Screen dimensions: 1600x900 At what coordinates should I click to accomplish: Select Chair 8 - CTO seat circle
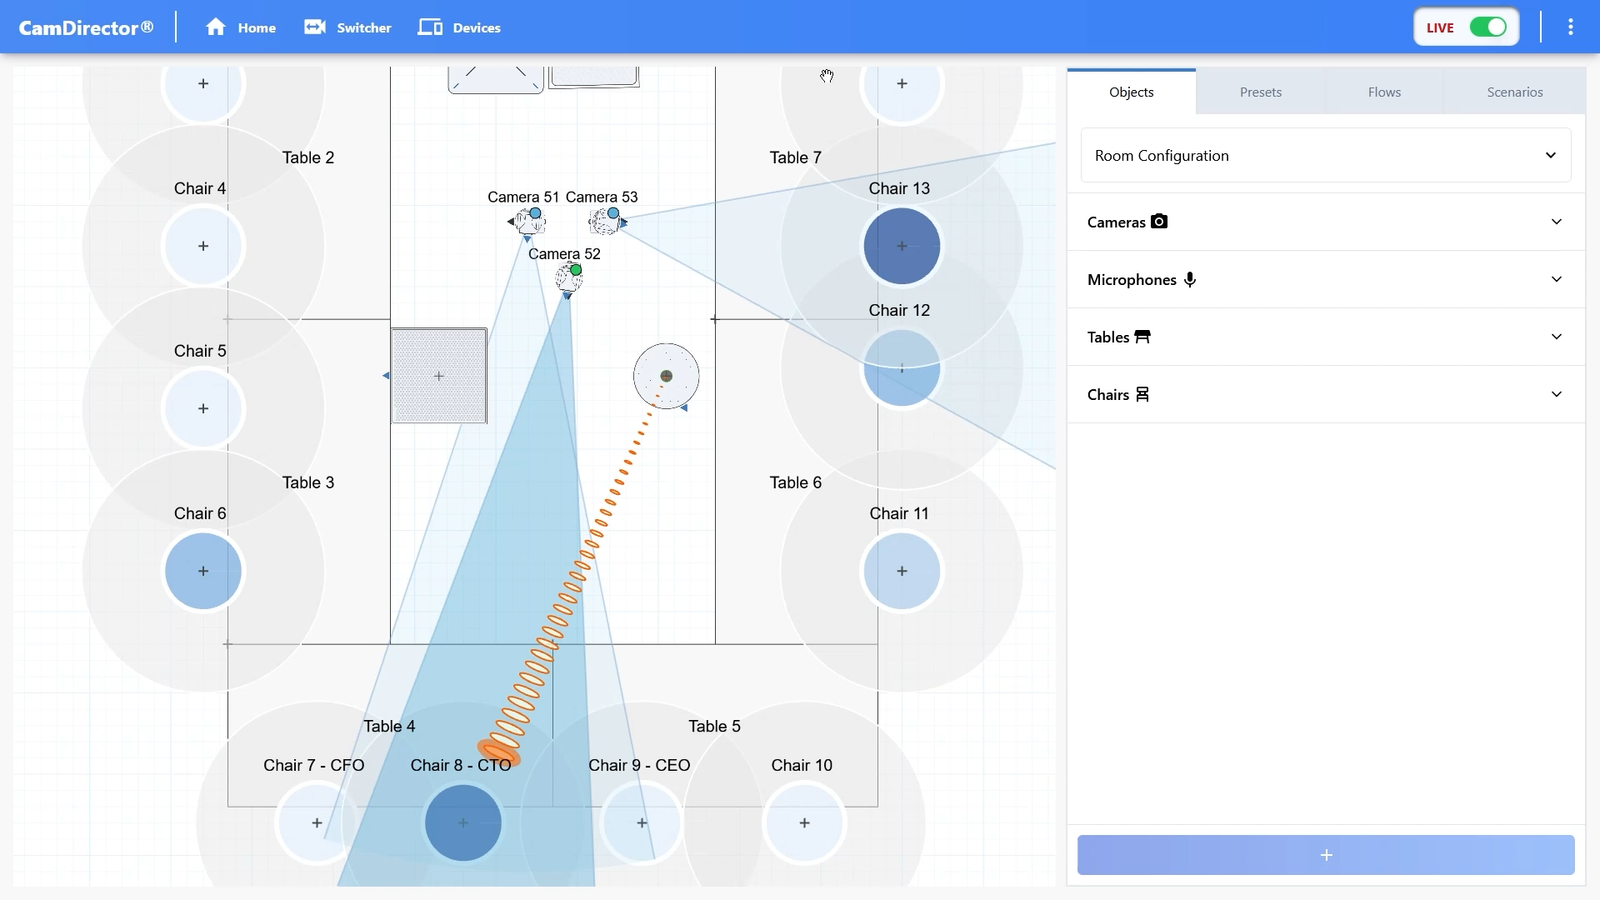coord(463,823)
